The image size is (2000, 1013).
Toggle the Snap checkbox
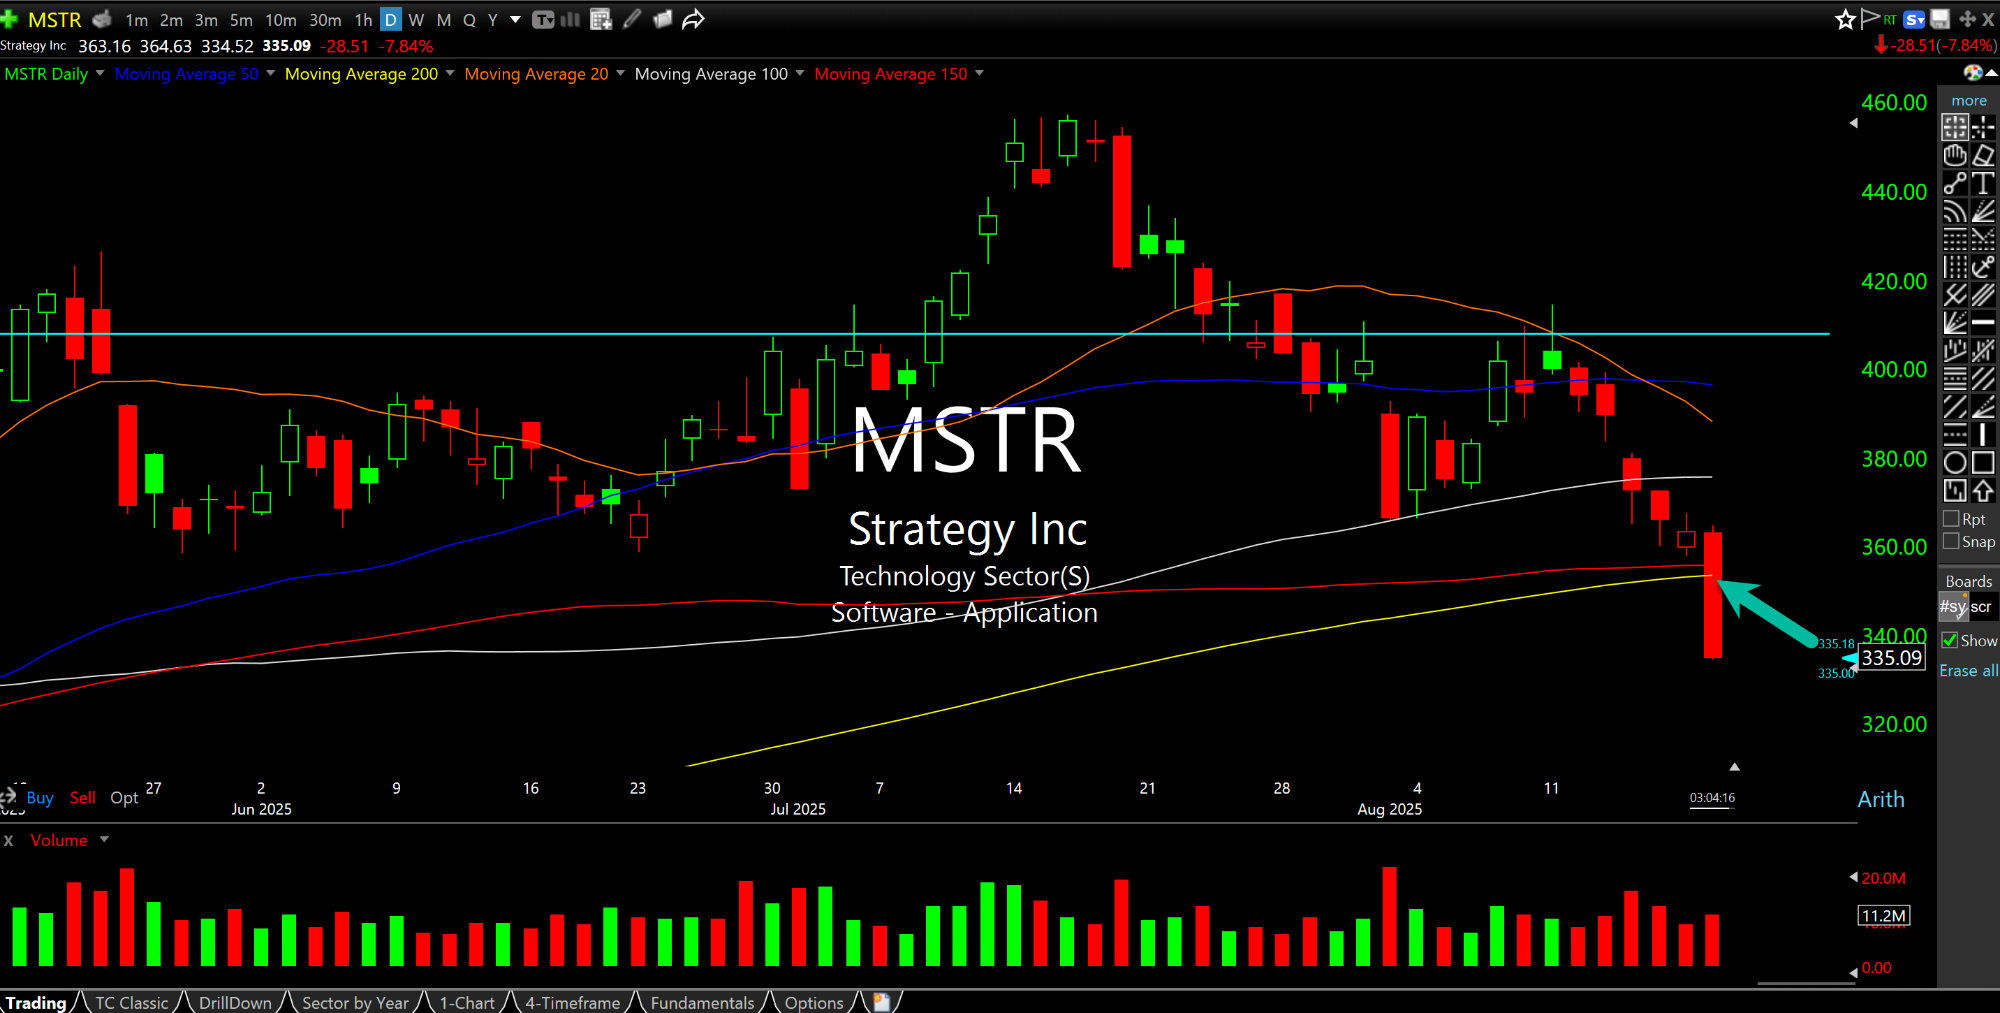tap(1951, 541)
